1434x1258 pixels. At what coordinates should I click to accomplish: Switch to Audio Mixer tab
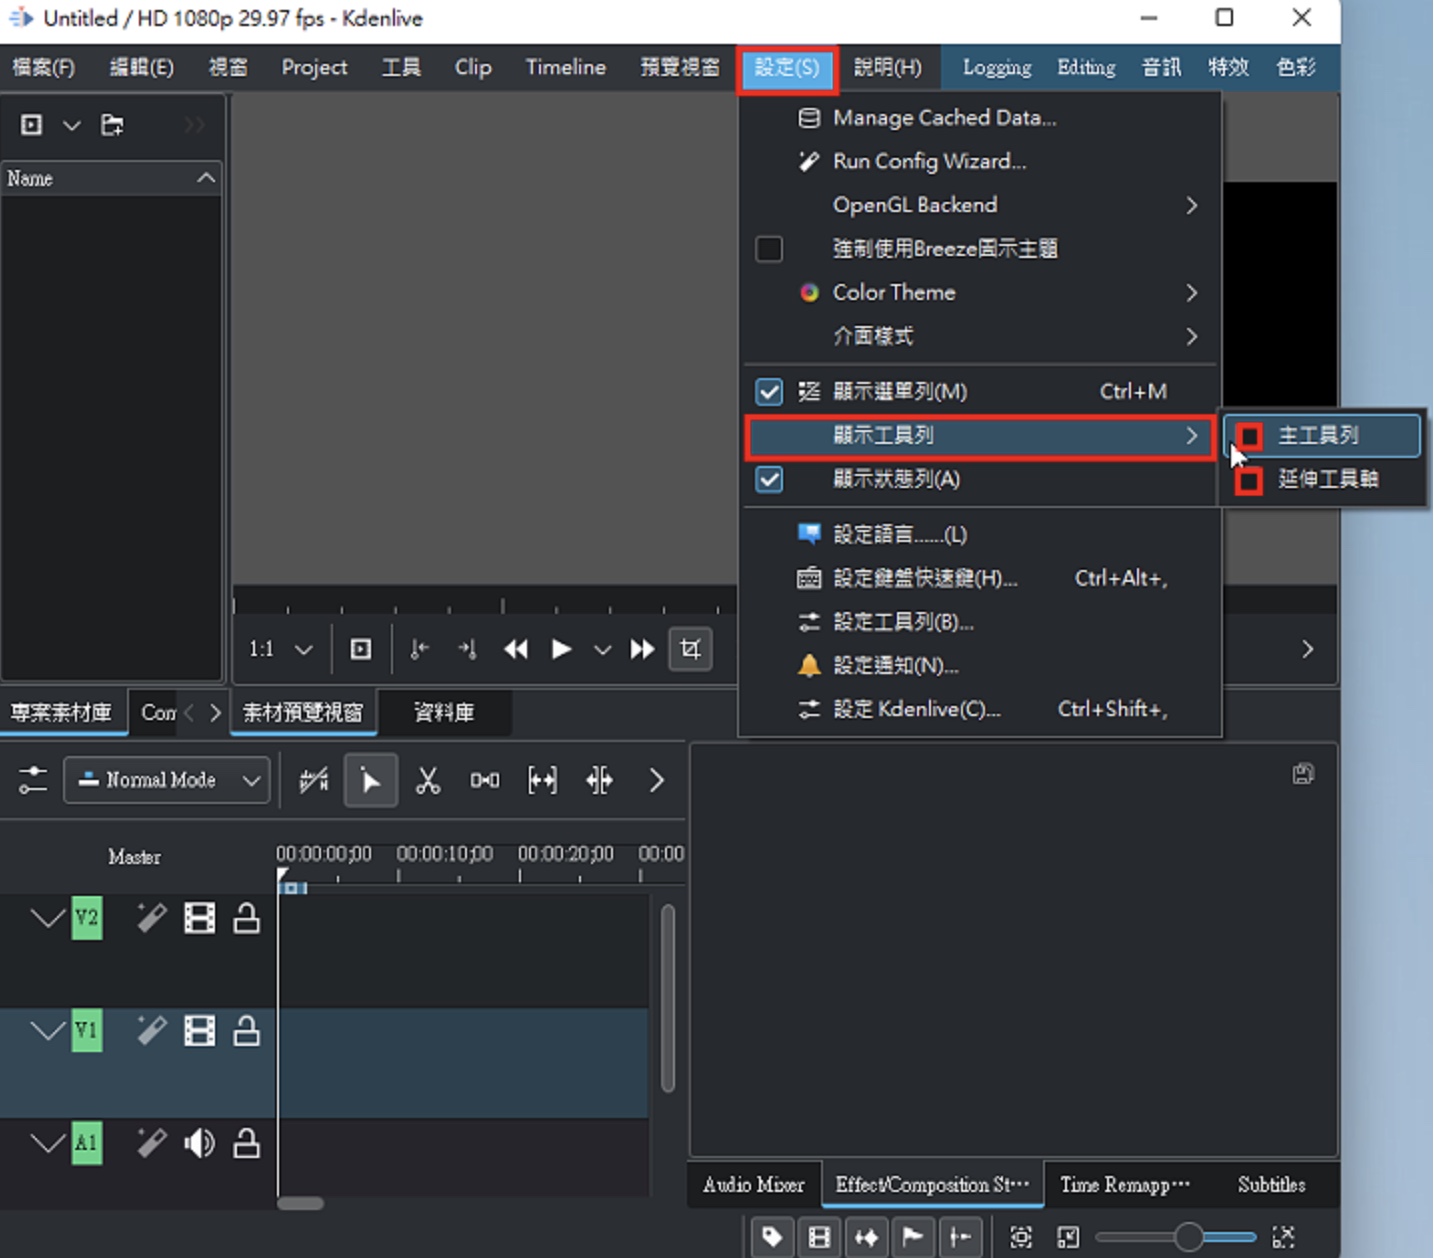(753, 1185)
